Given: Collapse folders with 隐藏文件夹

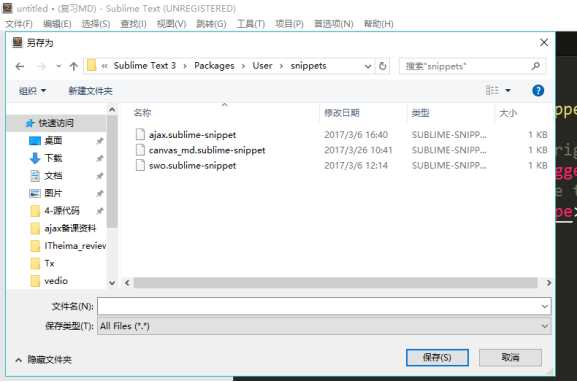Looking at the screenshot, I should [43, 360].
